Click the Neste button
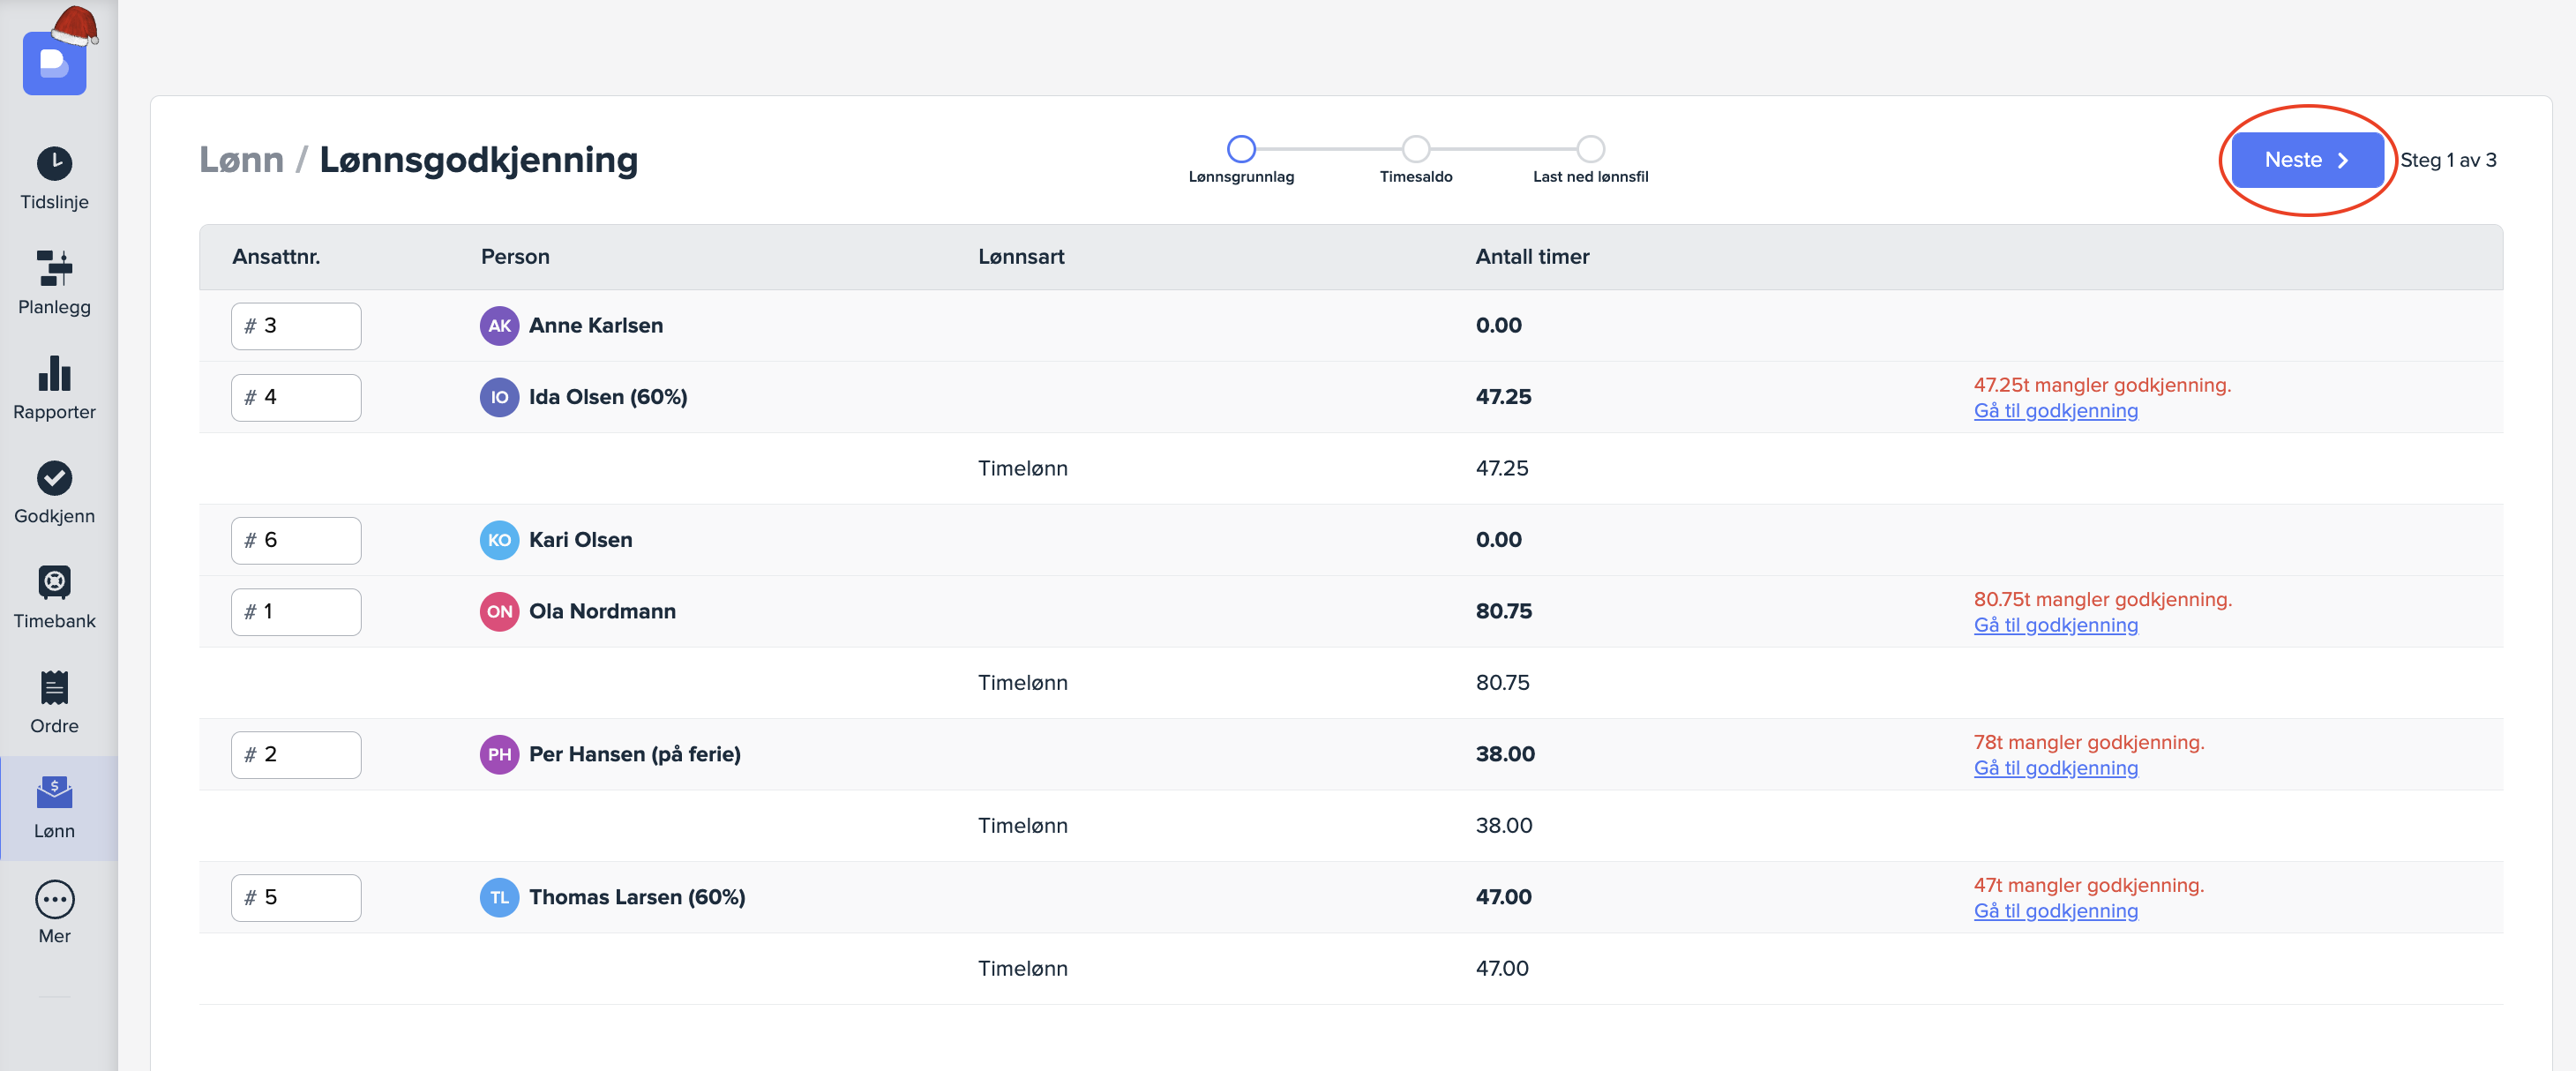This screenshot has width=2576, height=1071. coord(2306,160)
